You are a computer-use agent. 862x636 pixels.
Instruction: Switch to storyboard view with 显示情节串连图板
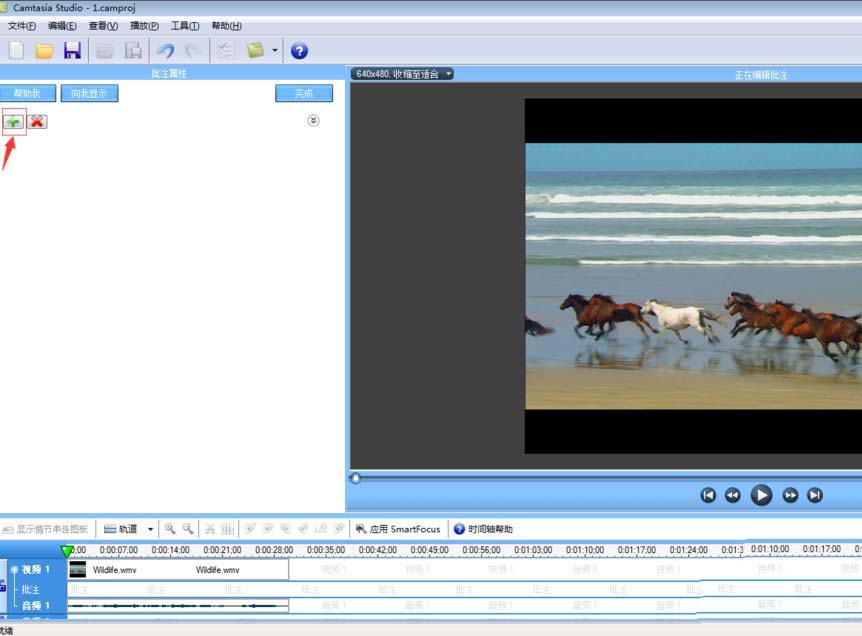pyautogui.click(x=48, y=529)
